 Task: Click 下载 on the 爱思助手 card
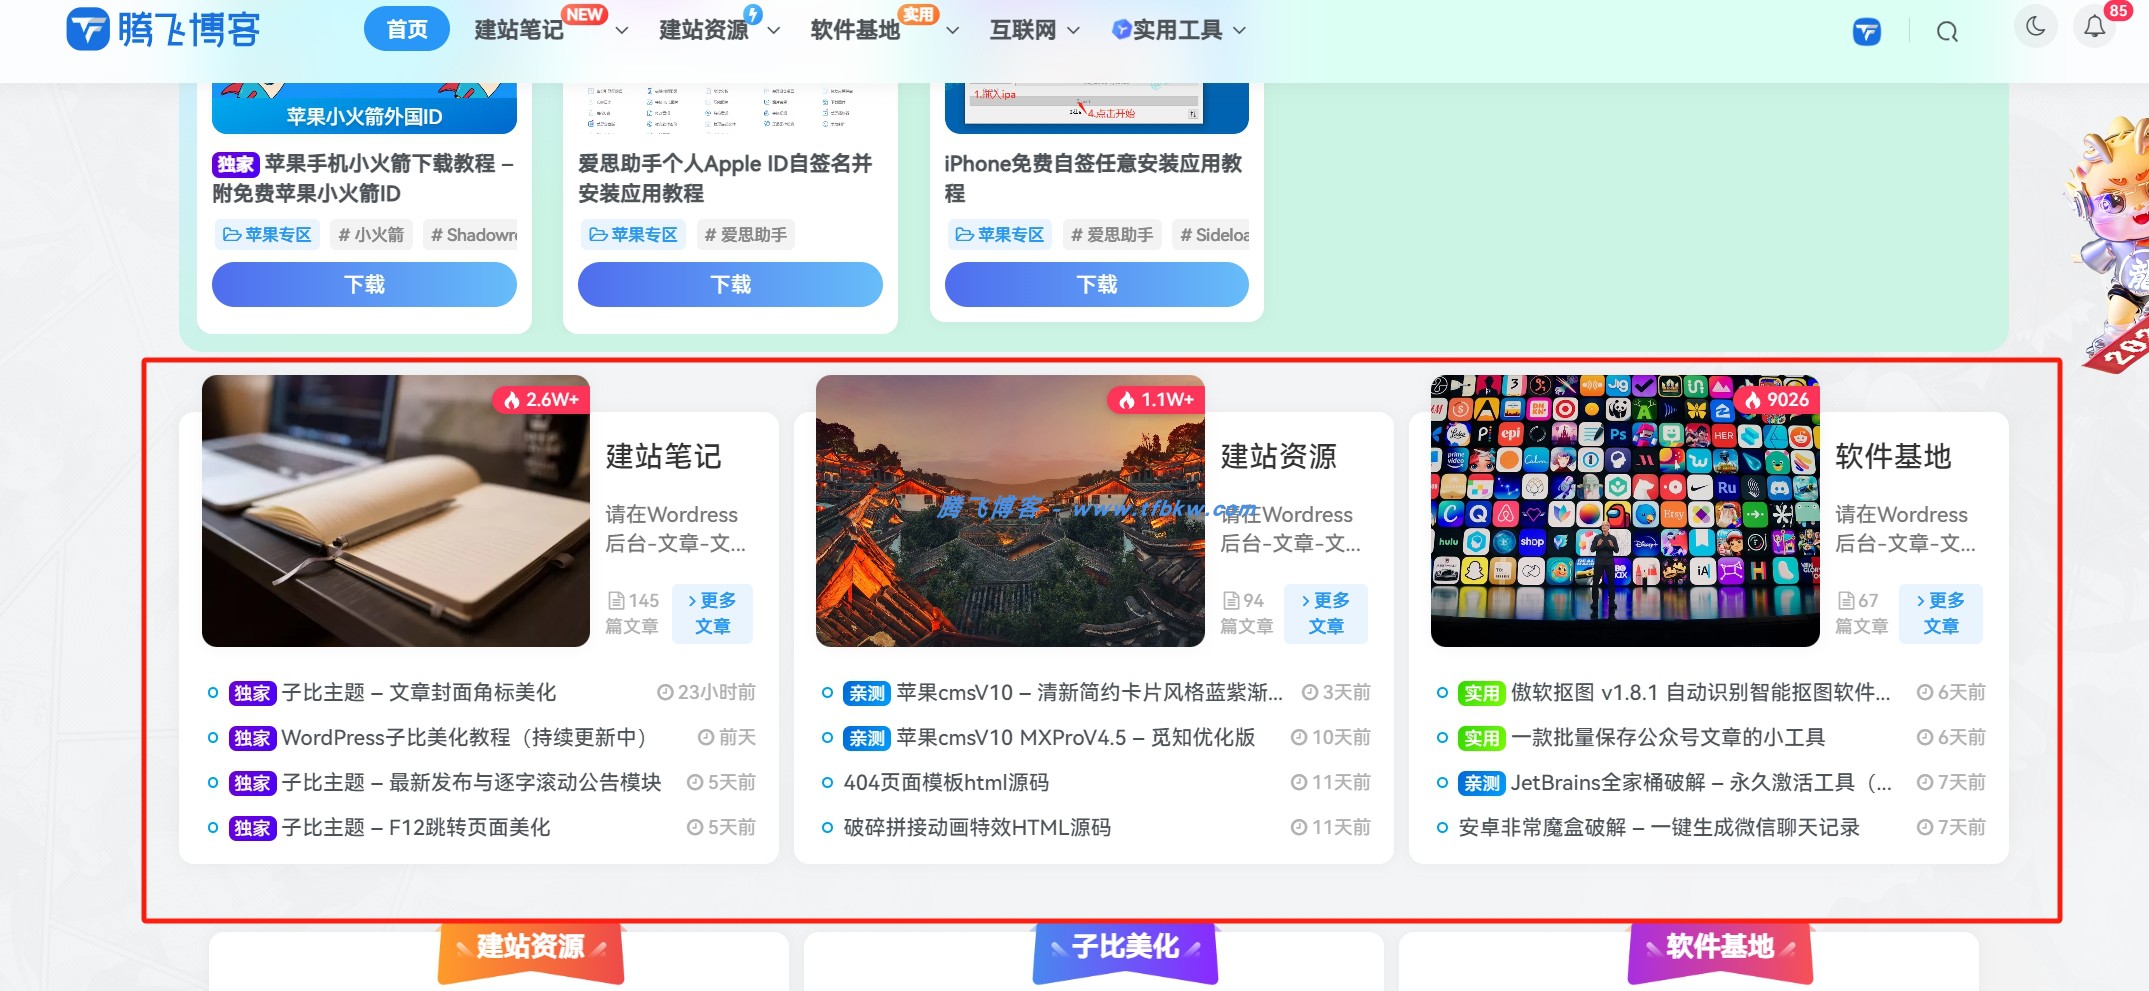pos(730,284)
